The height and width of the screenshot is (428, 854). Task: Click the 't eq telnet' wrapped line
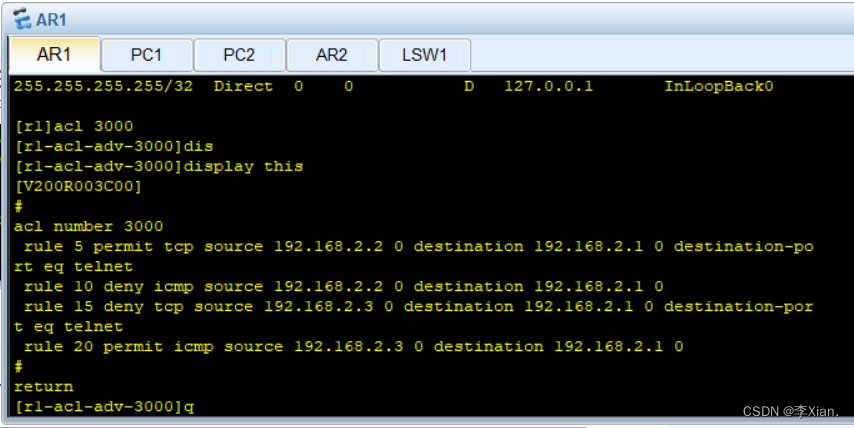click(69, 327)
